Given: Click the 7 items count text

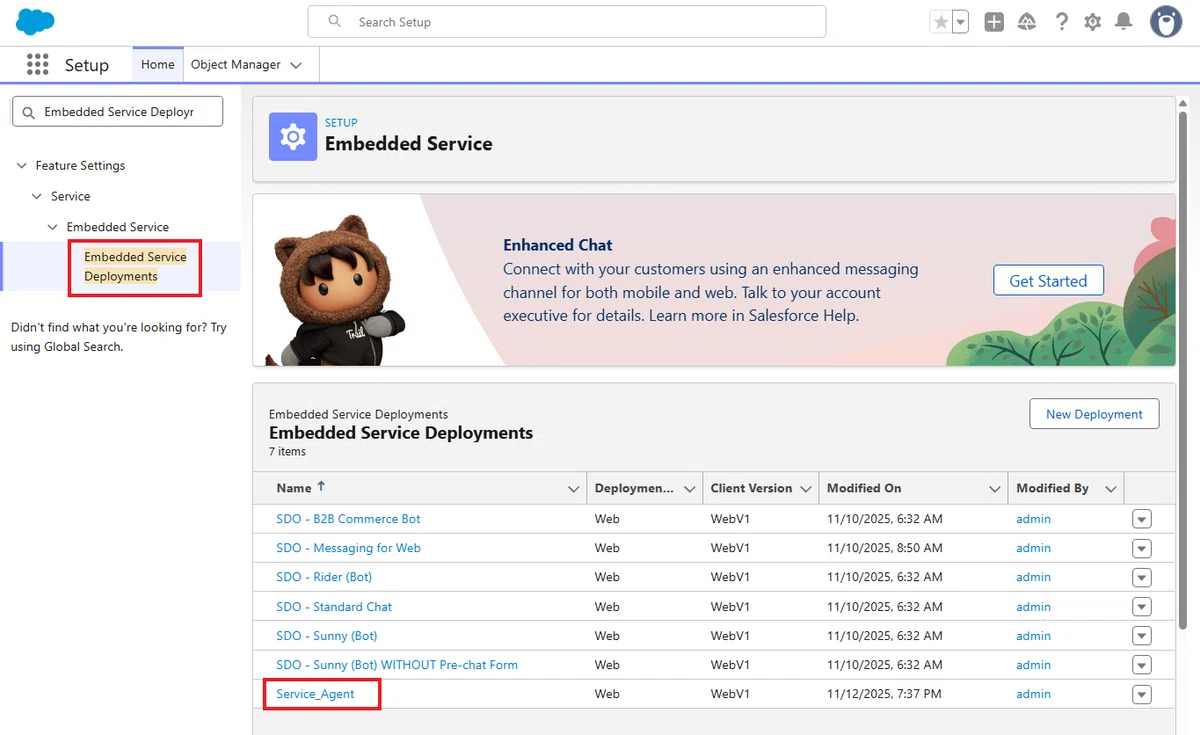Looking at the screenshot, I should point(287,452).
